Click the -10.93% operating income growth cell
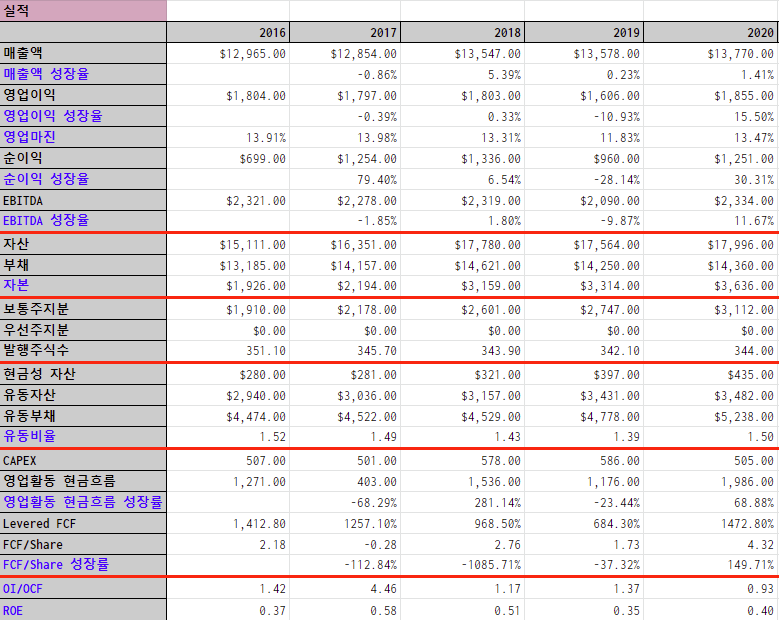The width and height of the screenshot is (779, 620). click(x=584, y=116)
